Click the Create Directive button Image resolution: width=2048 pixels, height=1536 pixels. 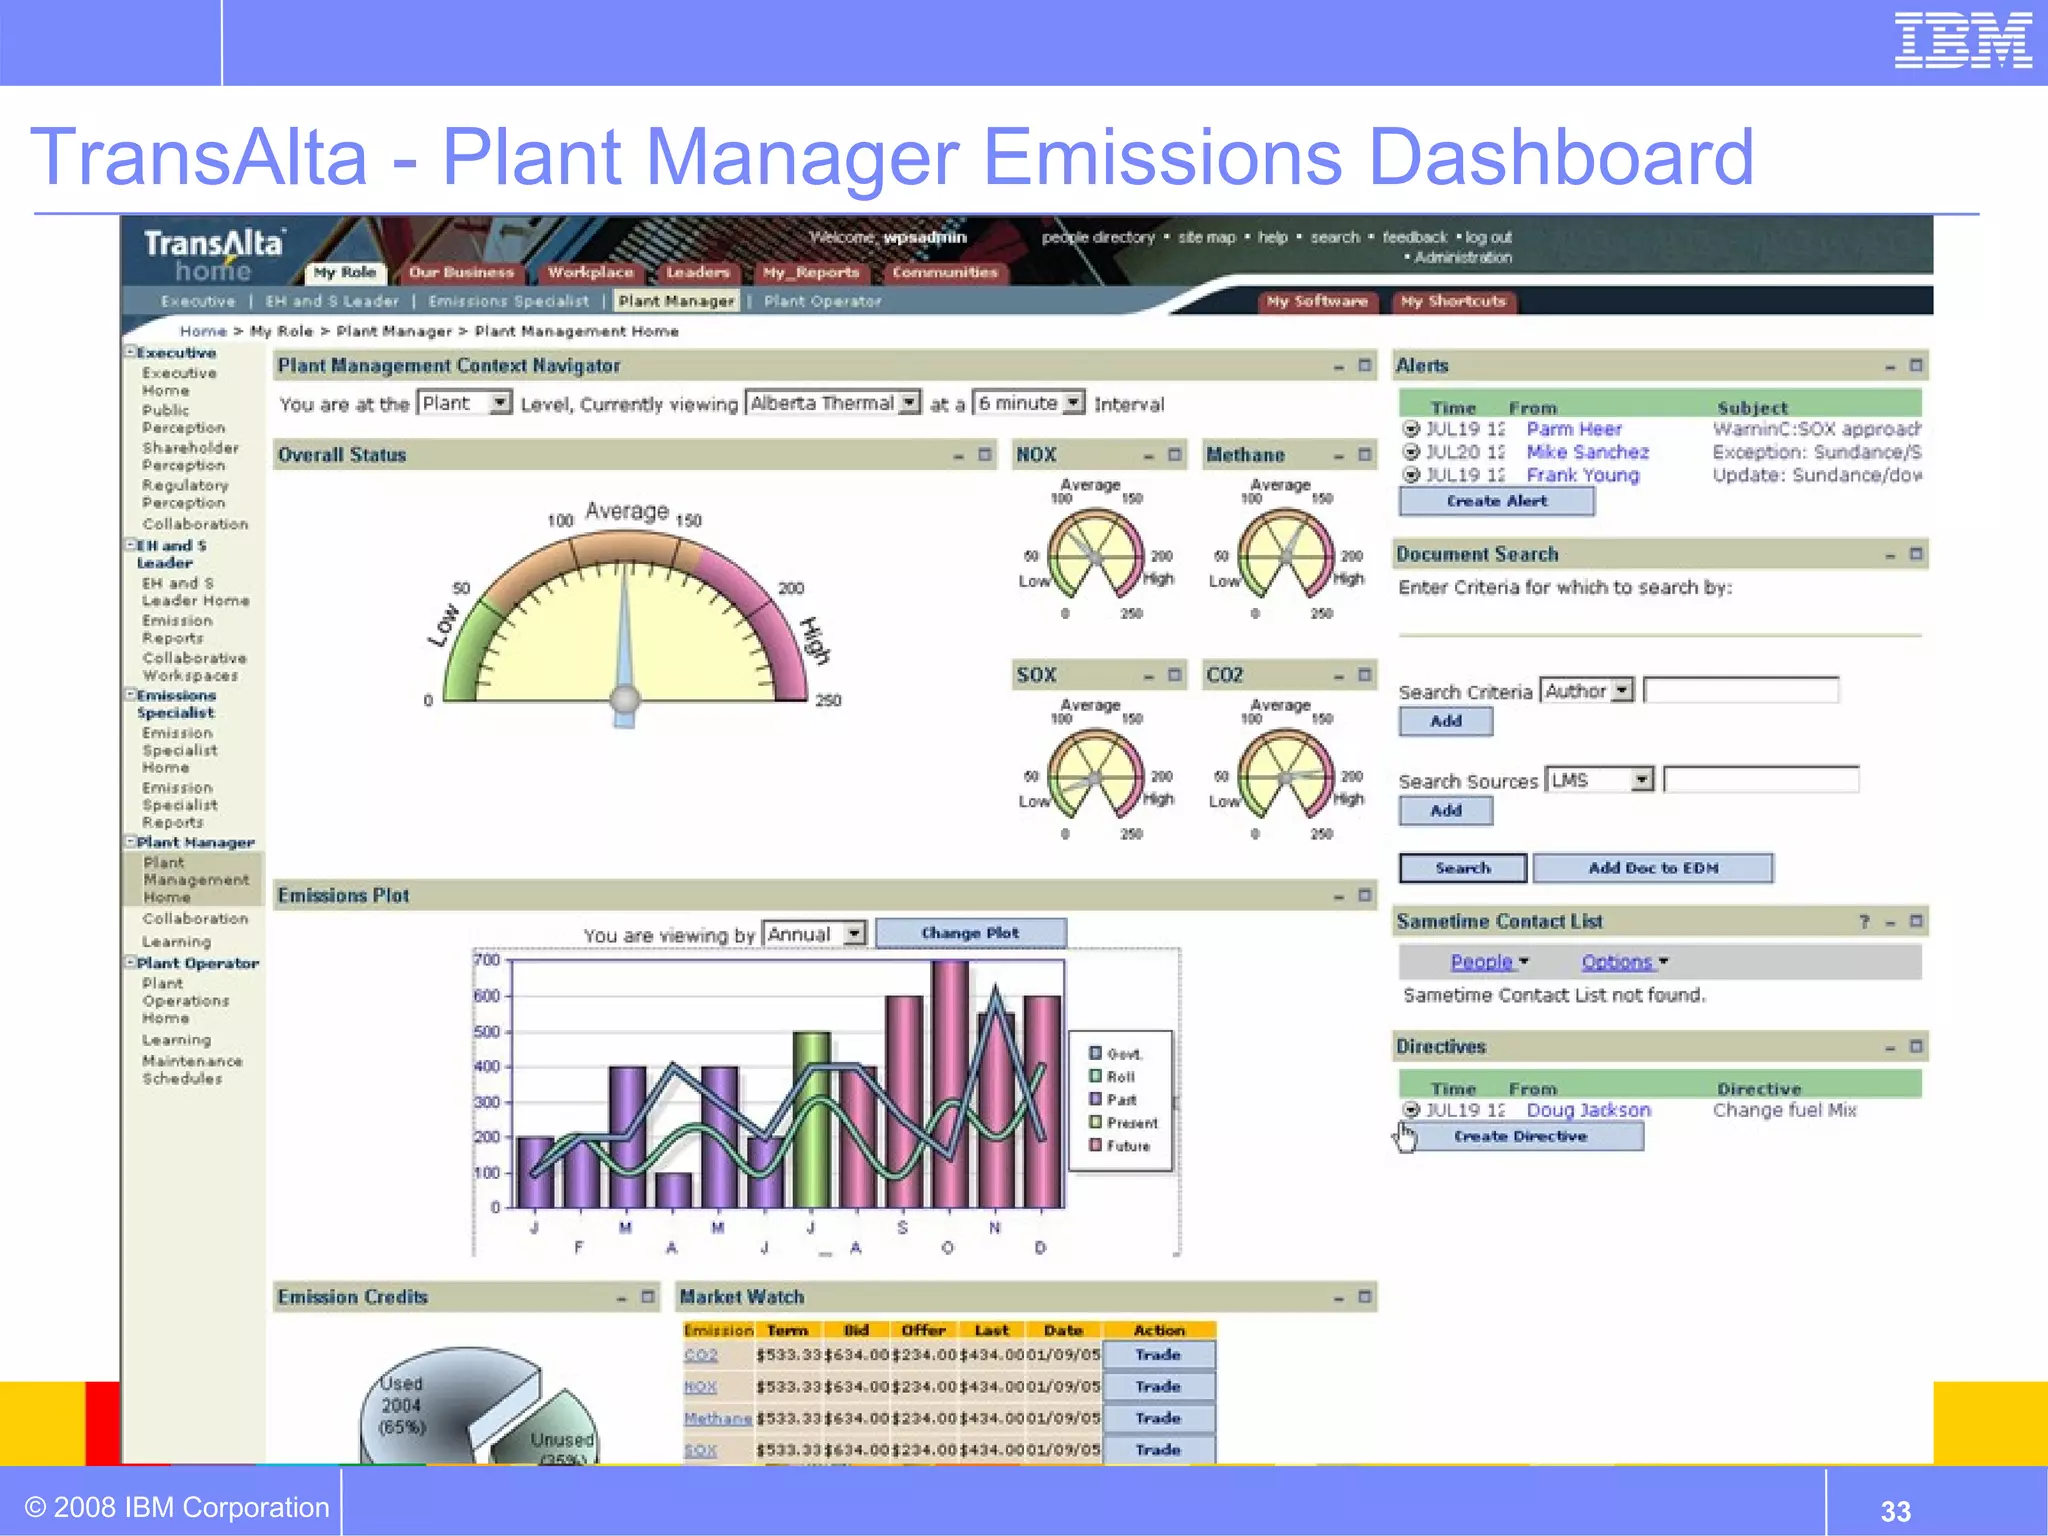(x=1521, y=1136)
